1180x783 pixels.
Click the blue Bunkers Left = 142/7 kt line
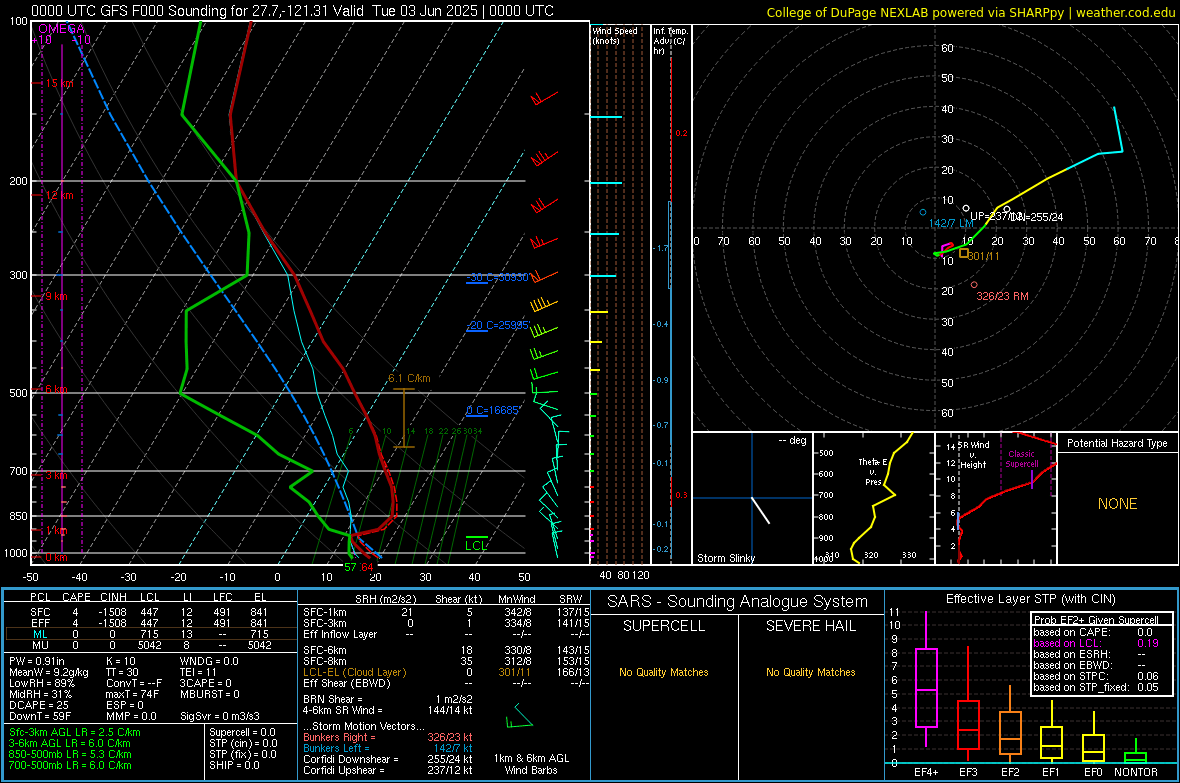[x=388, y=748]
